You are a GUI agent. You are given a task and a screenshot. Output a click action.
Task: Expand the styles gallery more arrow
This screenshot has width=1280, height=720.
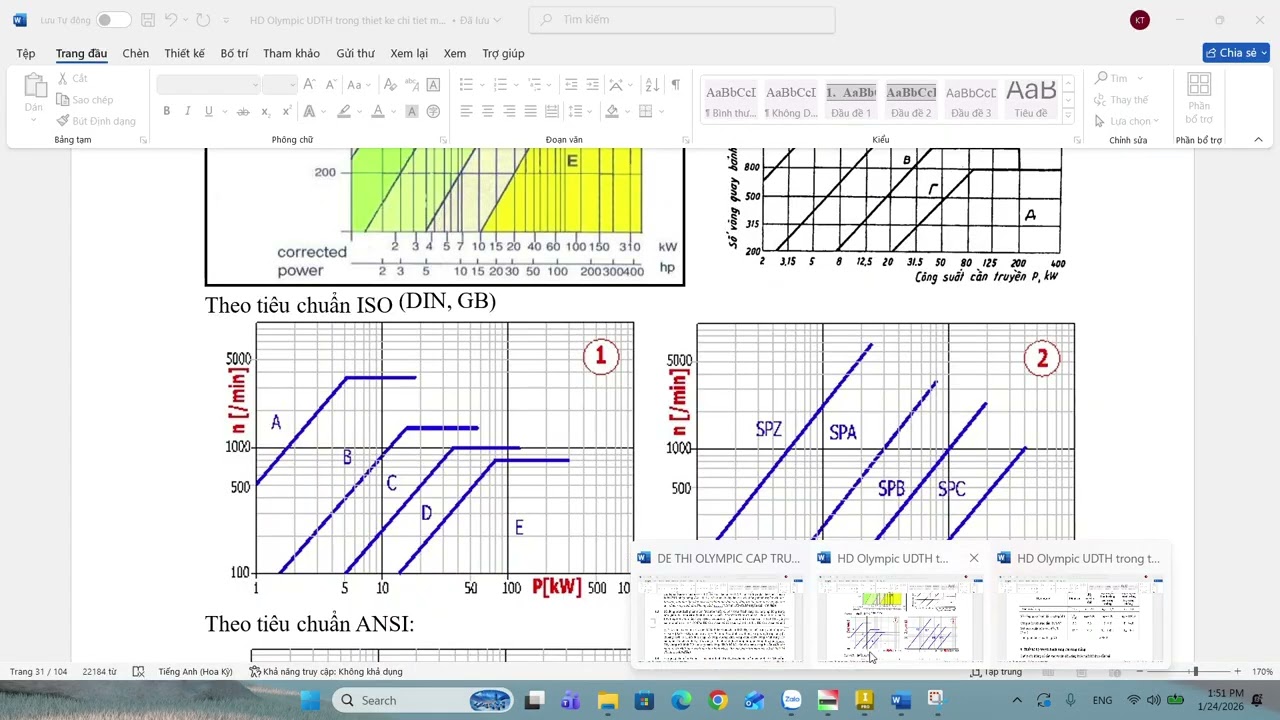[x=1068, y=116]
